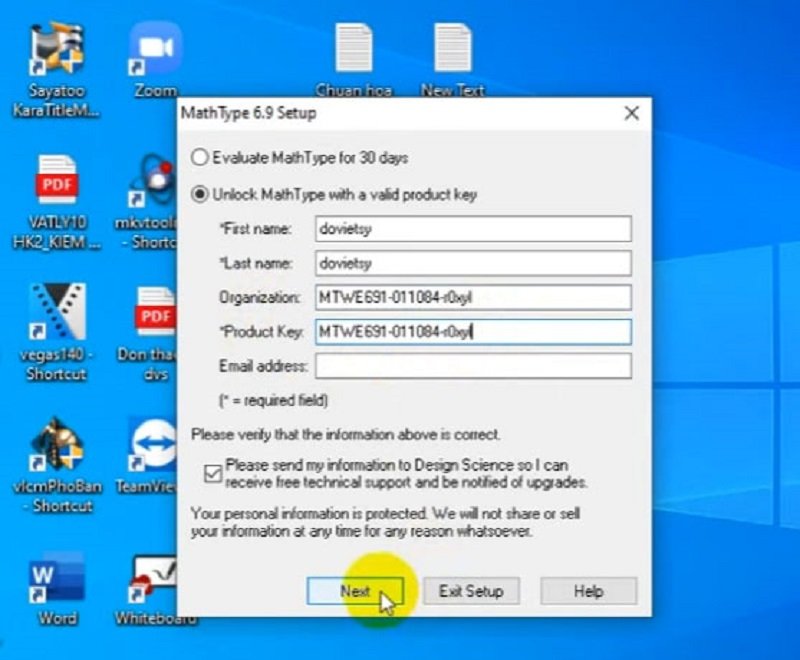This screenshot has height=660, width=800.
Task: Click Exit Setup to cancel installation
Action: pyautogui.click(x=471, y=591)
